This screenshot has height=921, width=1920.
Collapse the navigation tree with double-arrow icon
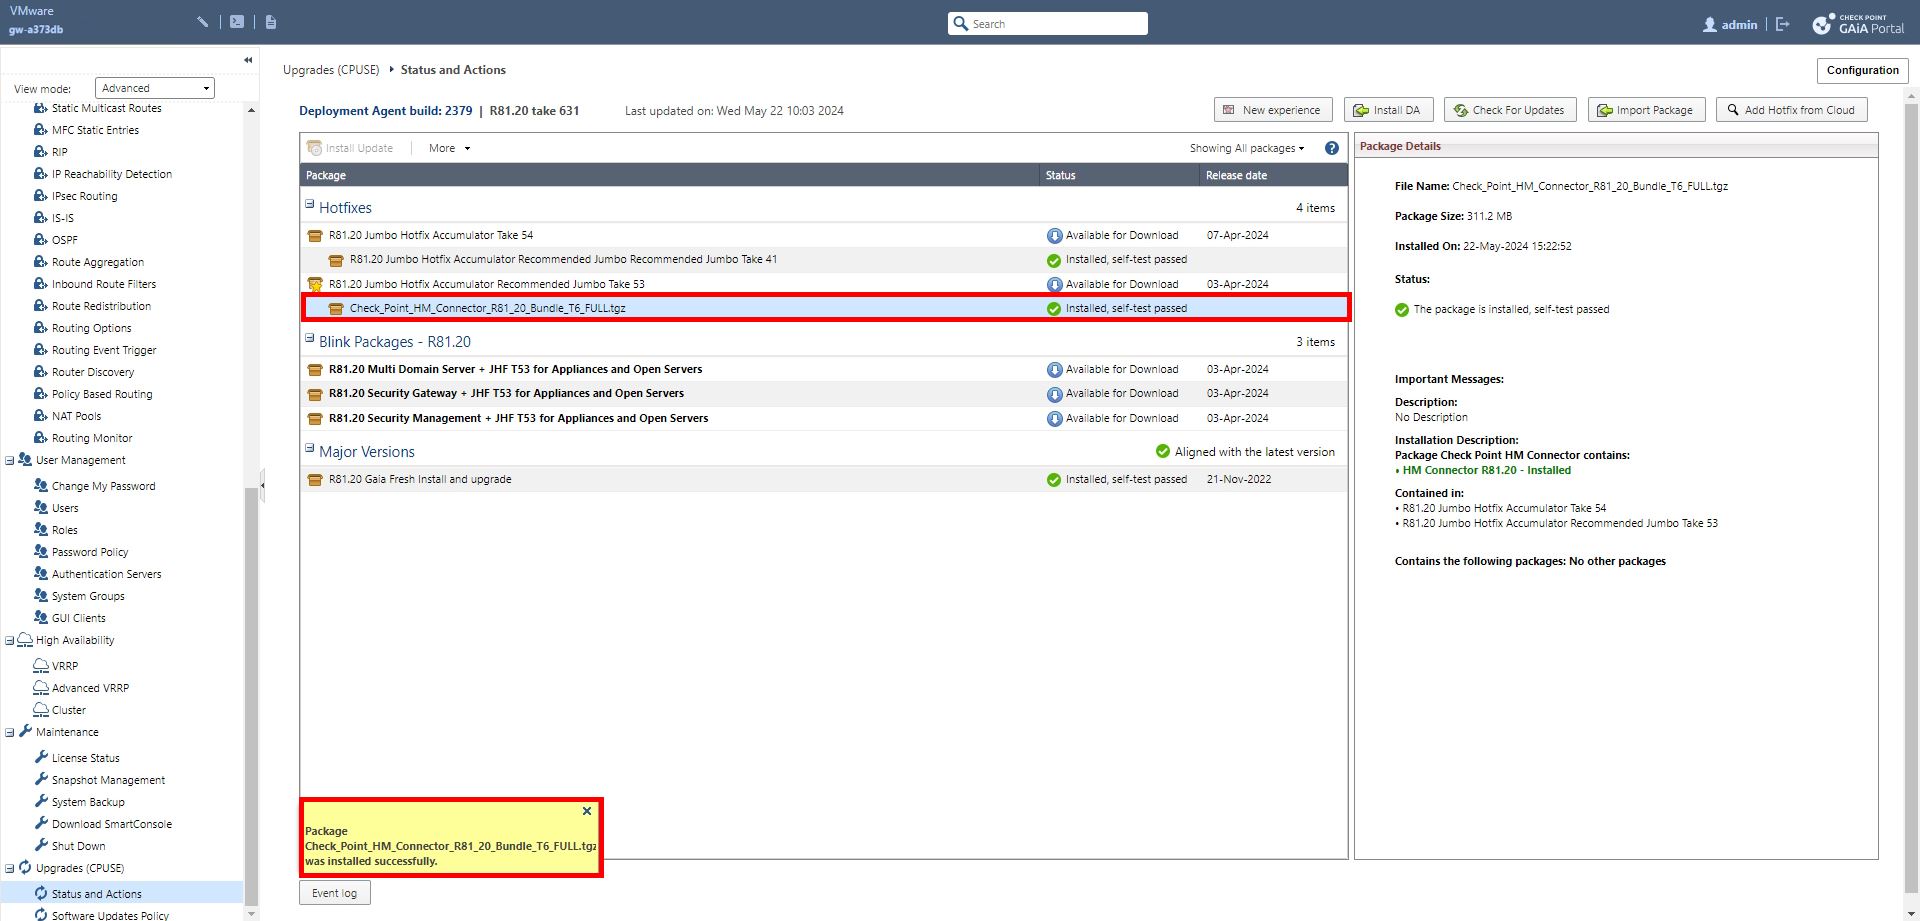[x=248, y=61]
